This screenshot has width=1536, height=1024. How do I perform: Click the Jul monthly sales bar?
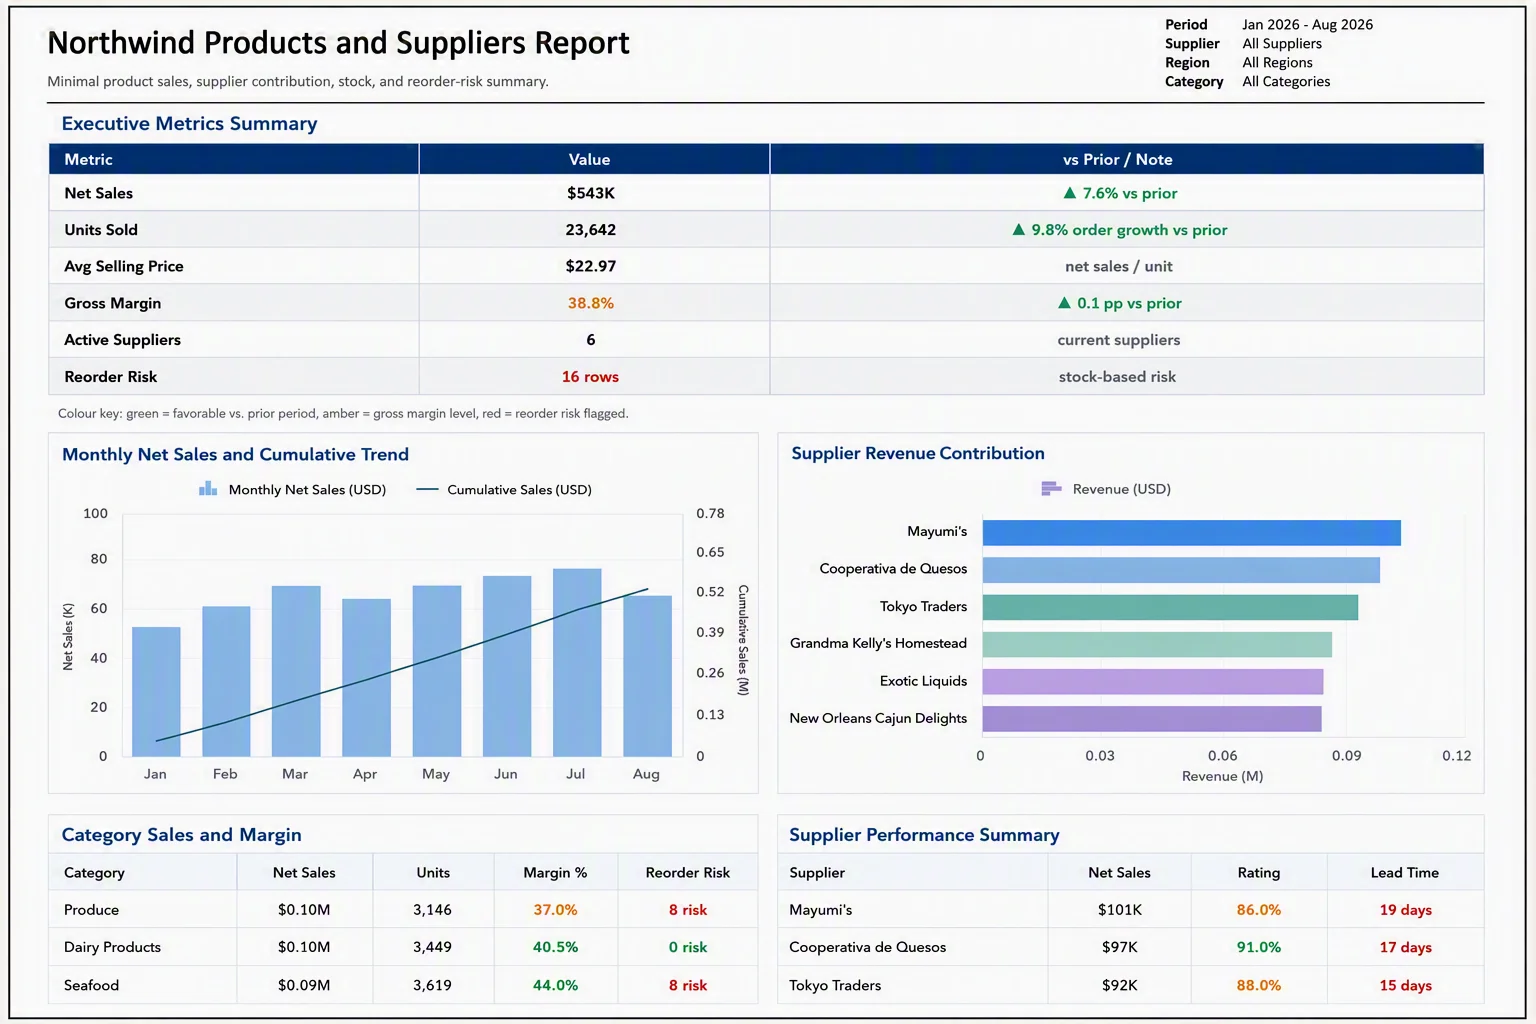577,662
